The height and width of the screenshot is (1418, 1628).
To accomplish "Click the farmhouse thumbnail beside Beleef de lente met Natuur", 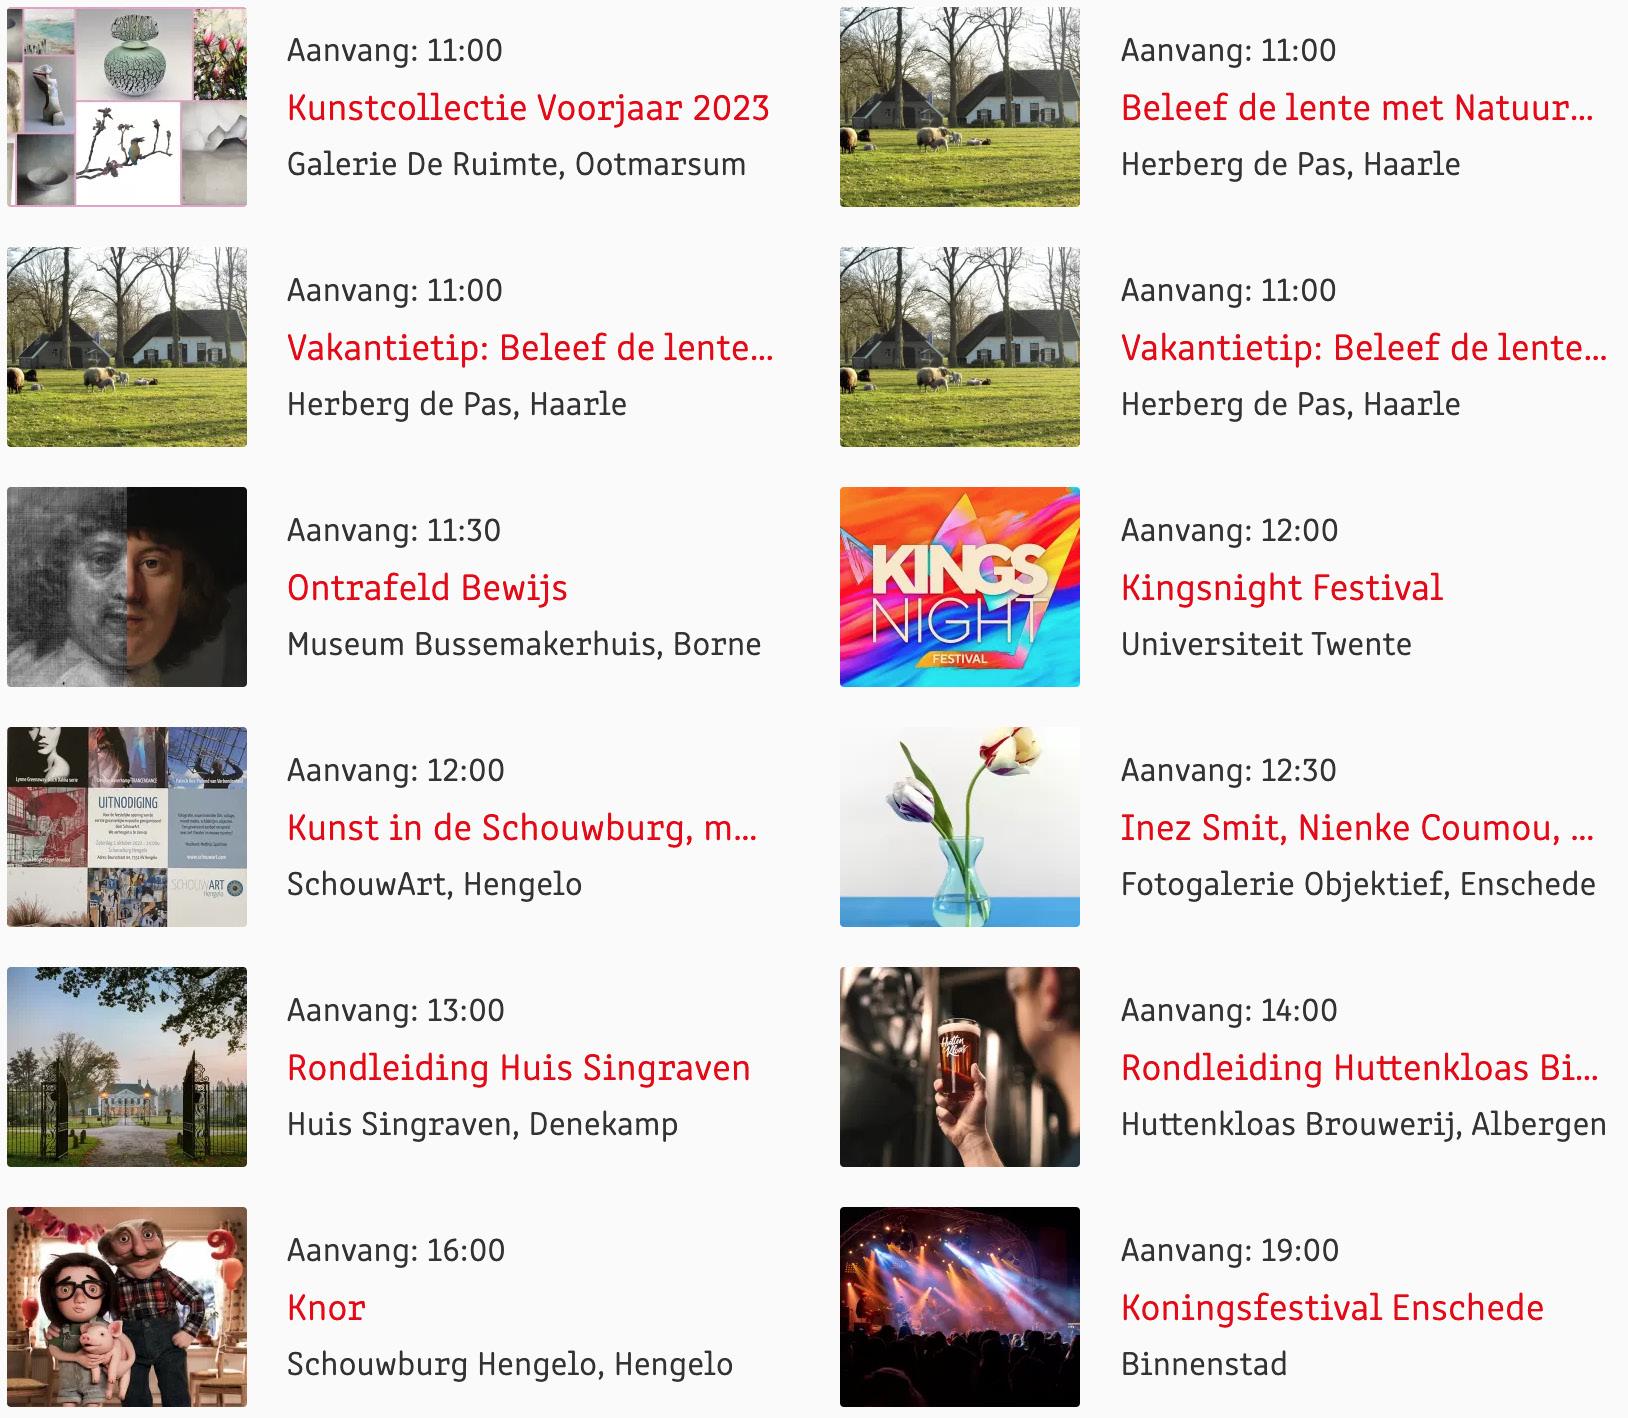I will tap(960, 107).
